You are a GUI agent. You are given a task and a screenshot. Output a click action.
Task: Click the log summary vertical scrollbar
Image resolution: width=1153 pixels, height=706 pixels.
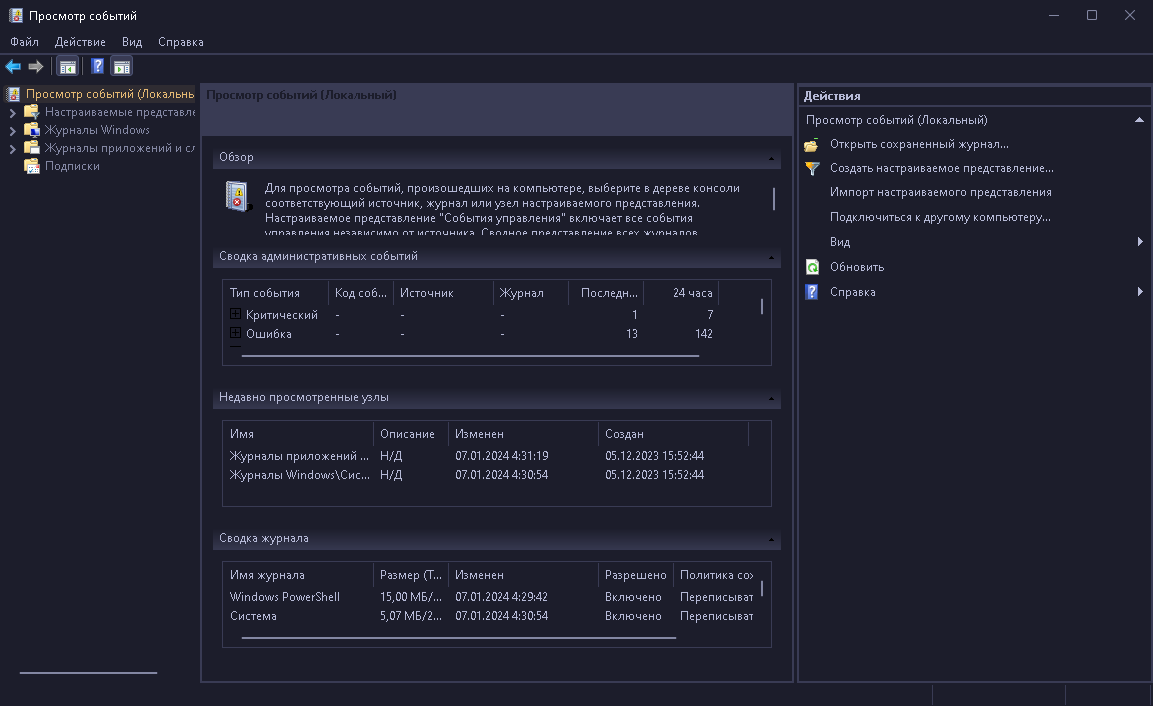[762, 588]
